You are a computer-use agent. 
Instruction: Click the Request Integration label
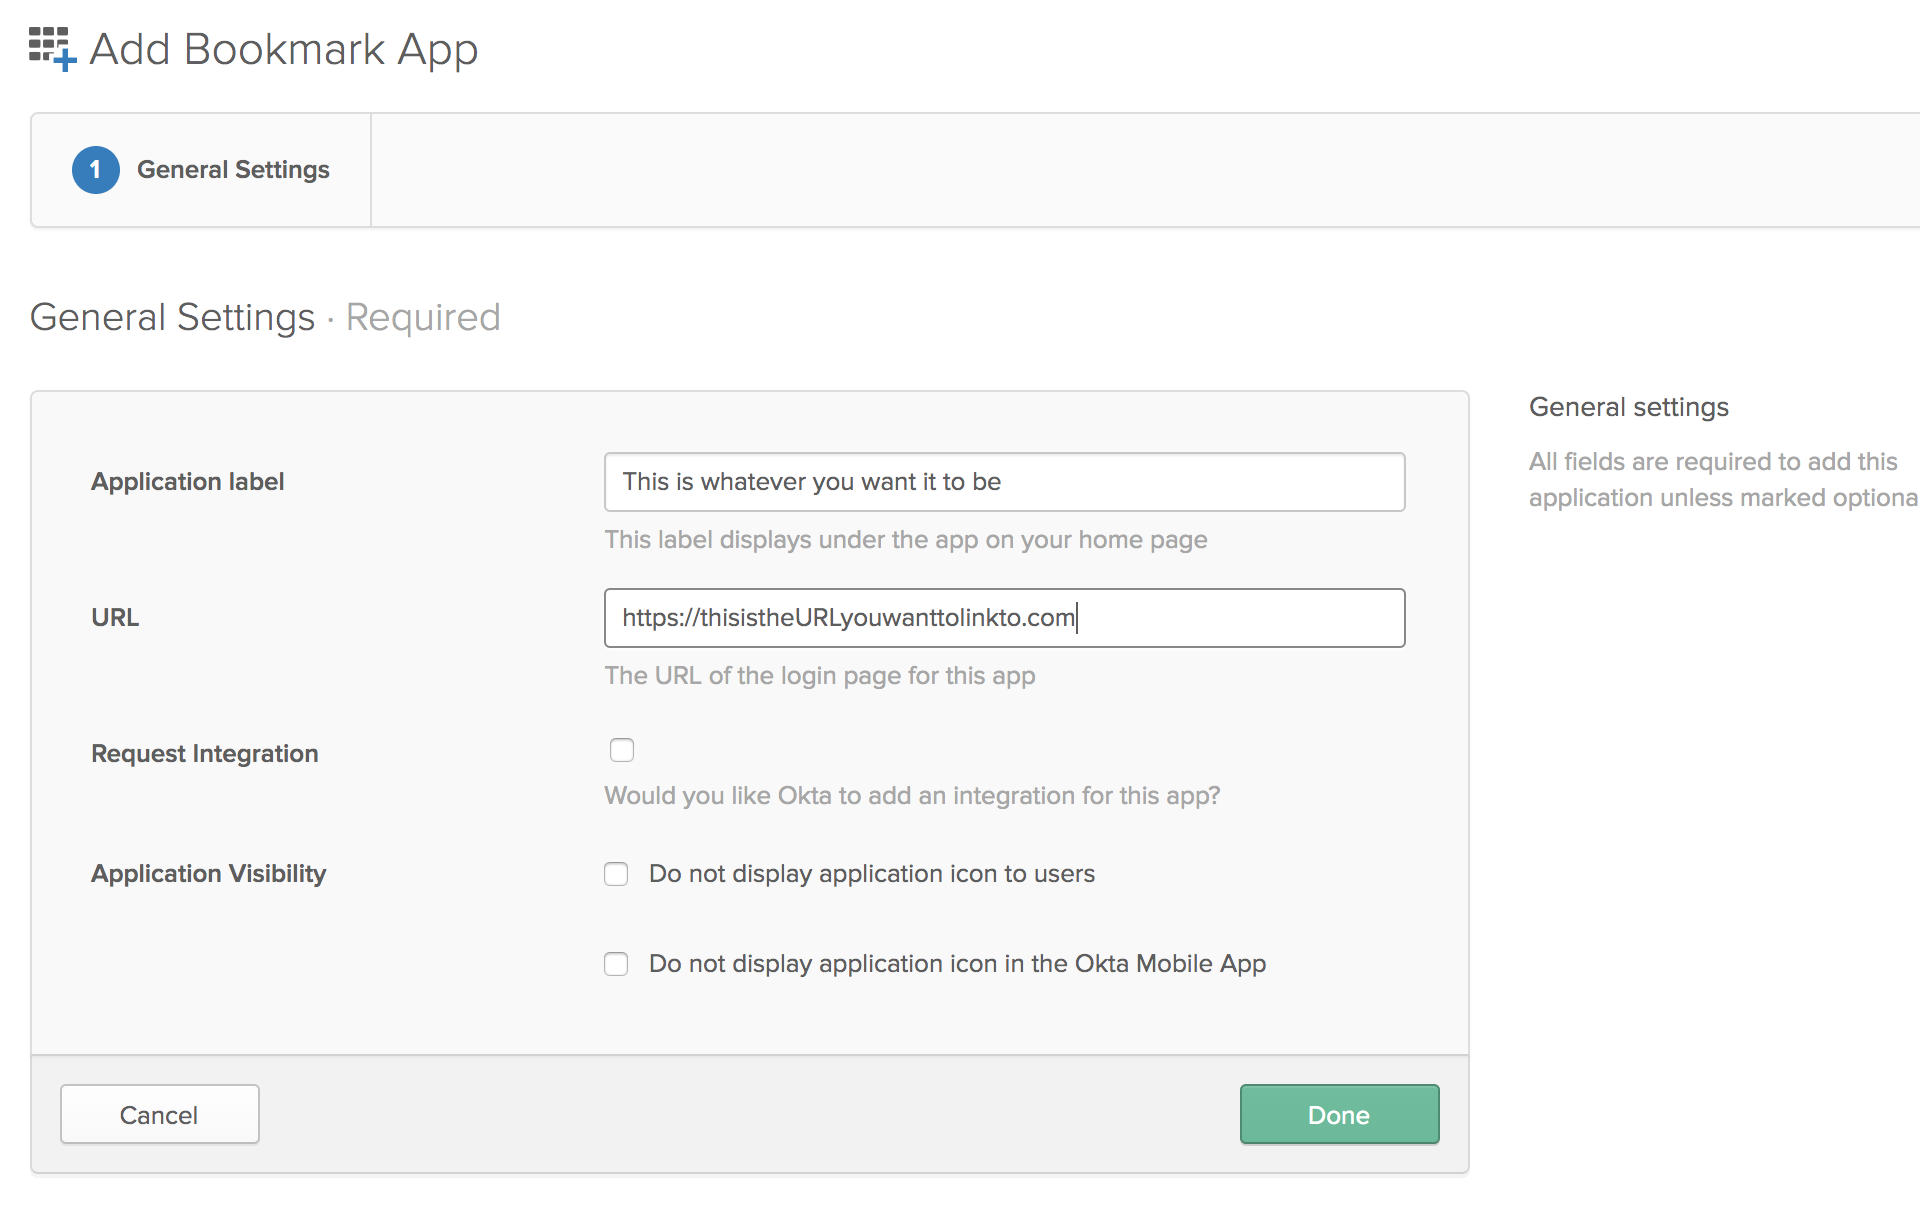[204, 753]
